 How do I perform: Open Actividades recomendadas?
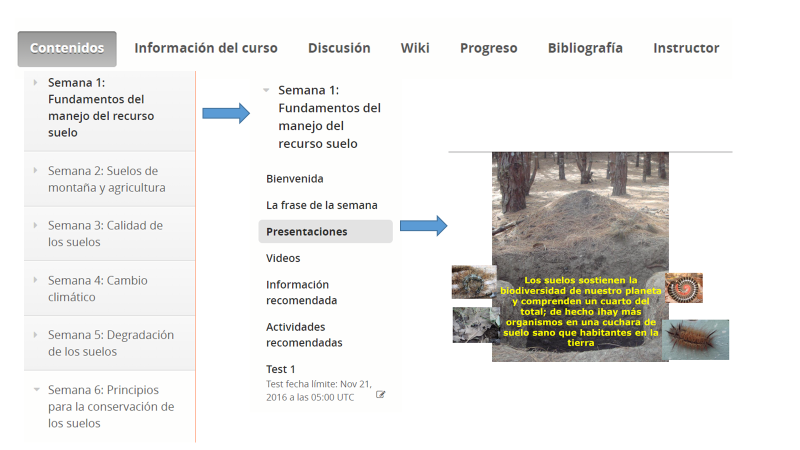304,335
